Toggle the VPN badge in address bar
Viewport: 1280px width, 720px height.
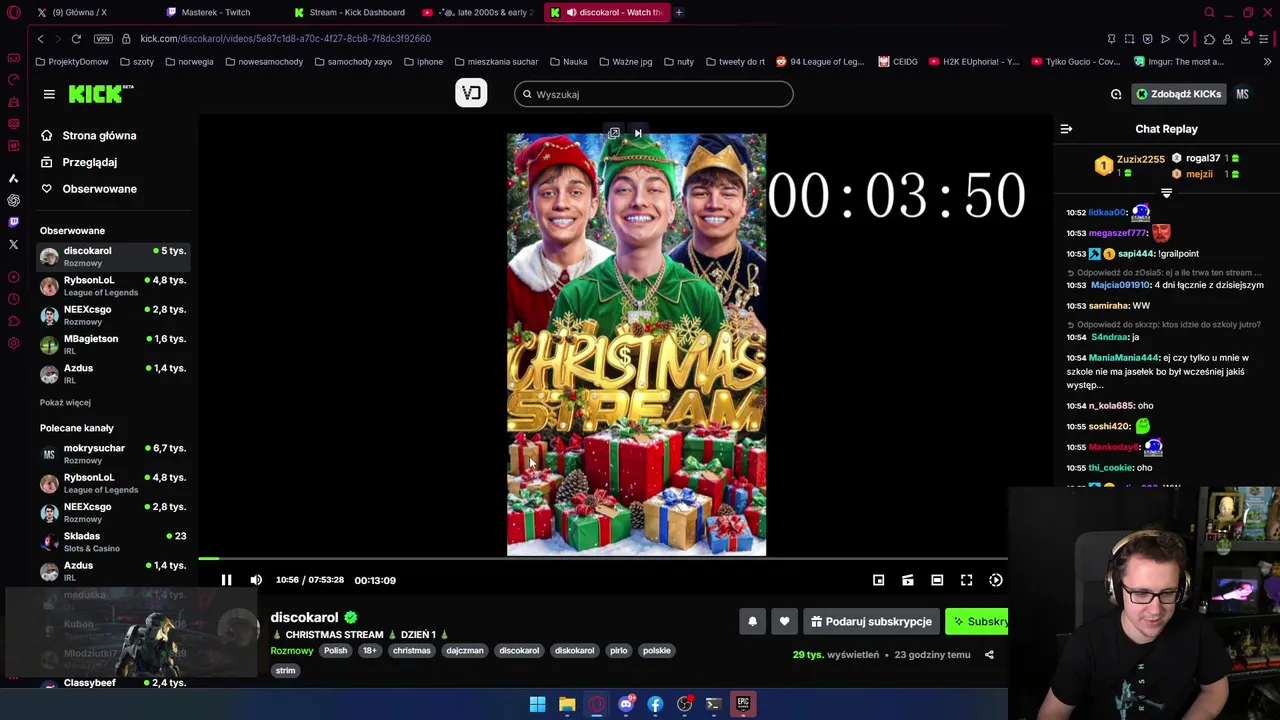tap(103, 38)
